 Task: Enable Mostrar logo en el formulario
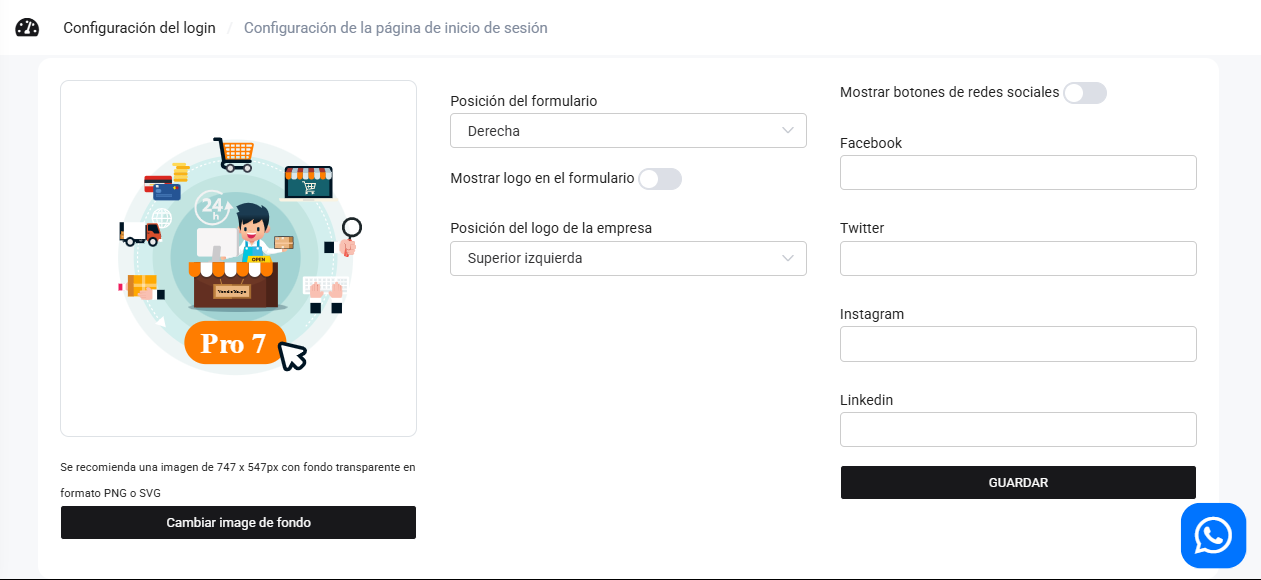coord(660,178)
